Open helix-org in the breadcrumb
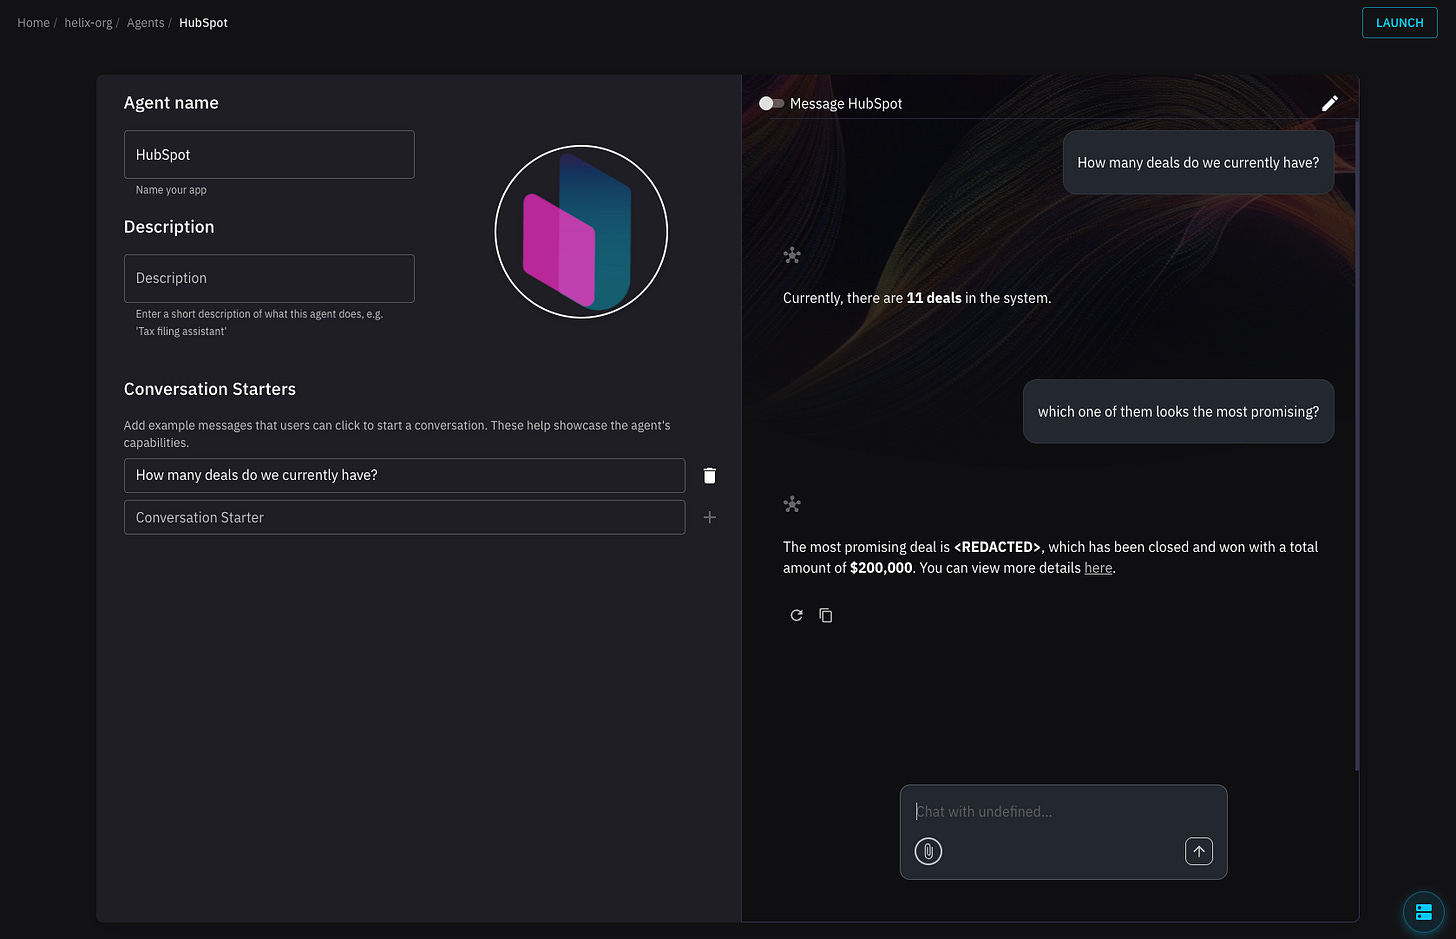The height and width of the screenshot is (939, 1456). [x=88, y=23]
